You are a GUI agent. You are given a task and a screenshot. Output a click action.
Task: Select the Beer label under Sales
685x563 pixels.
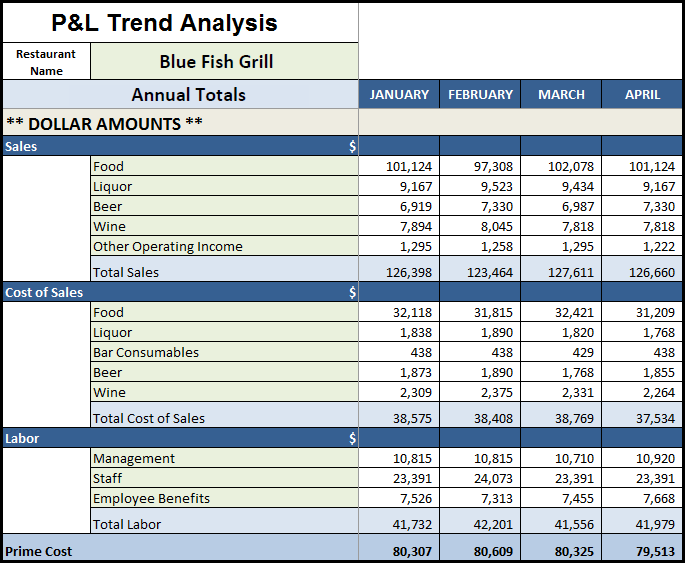(x=225, y=206)
